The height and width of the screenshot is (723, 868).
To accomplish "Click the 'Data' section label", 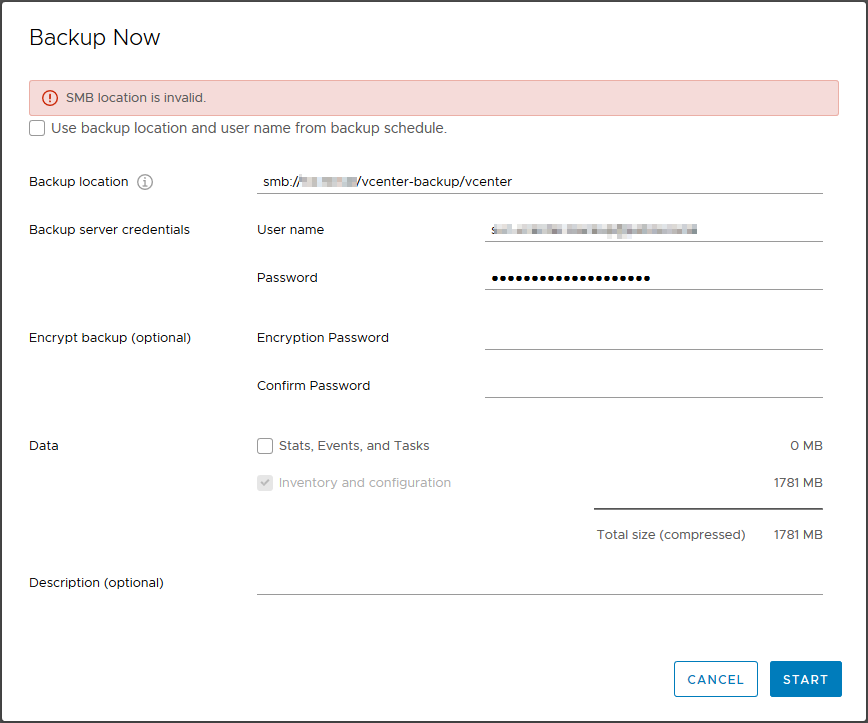I will 44,446.
